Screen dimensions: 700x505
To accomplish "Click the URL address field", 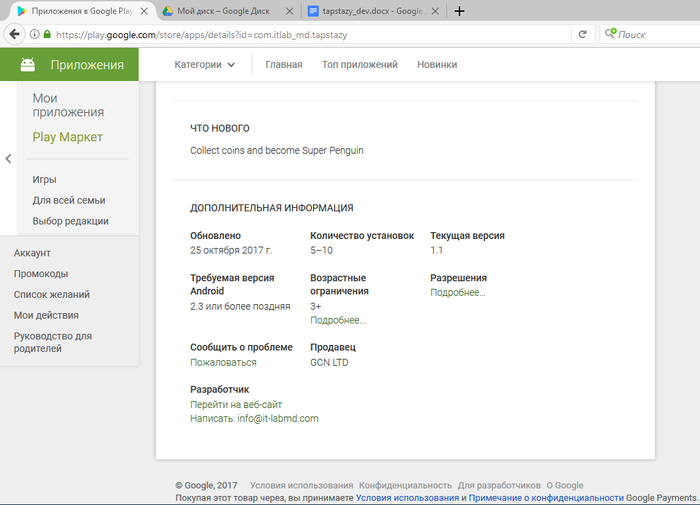I will (300, 34).
